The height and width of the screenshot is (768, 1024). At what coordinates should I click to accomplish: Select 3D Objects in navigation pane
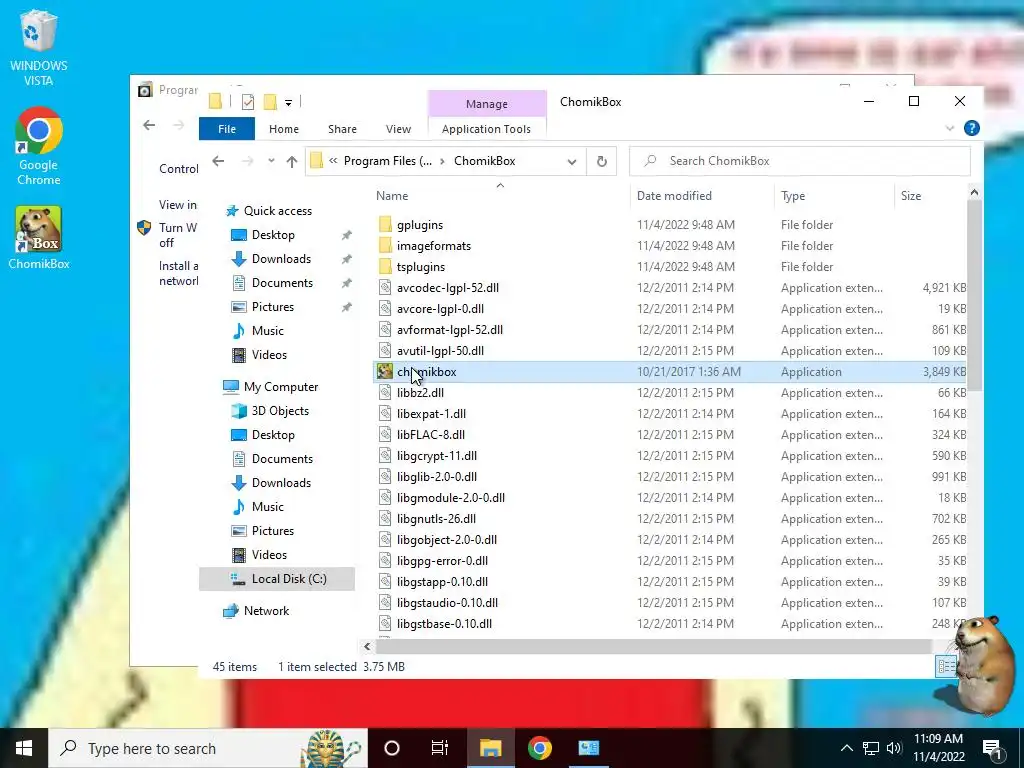280,411
